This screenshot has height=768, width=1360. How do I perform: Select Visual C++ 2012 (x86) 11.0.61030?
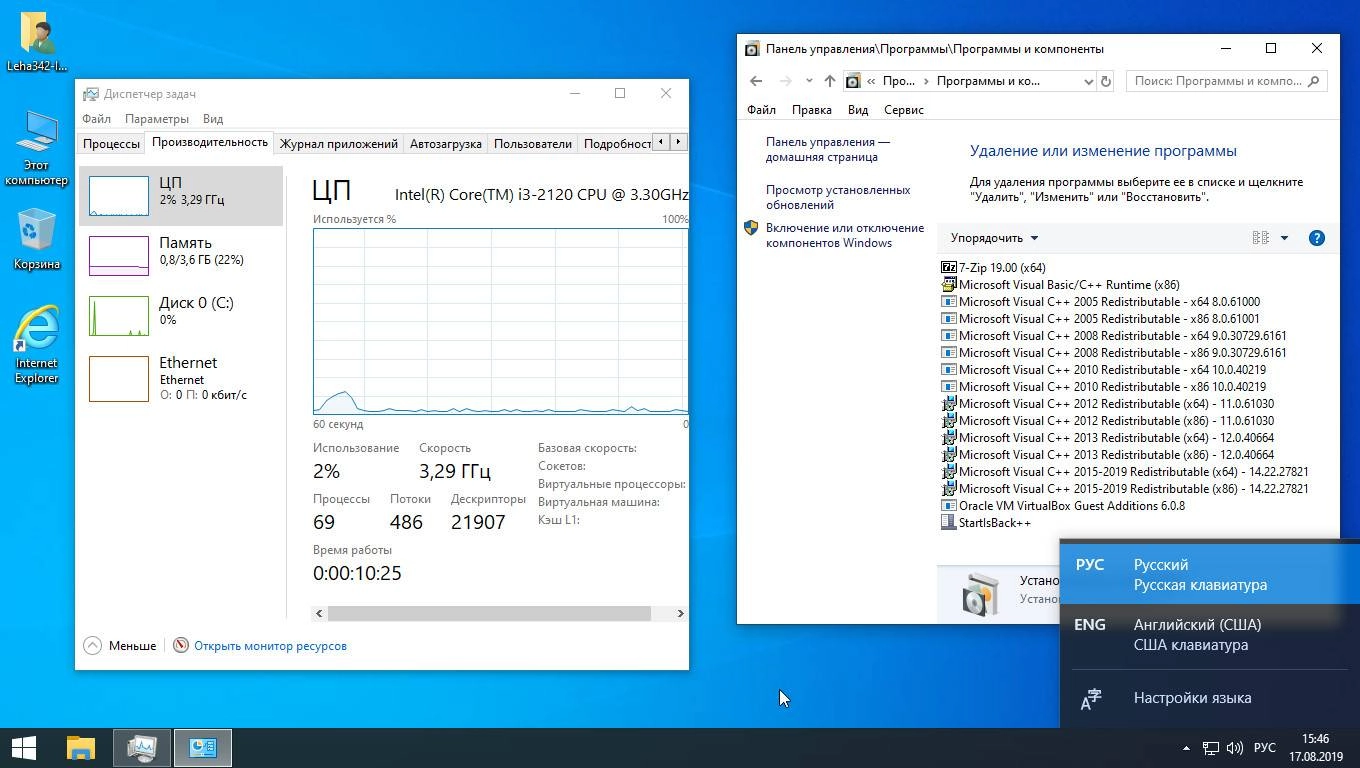[1108, 420]
